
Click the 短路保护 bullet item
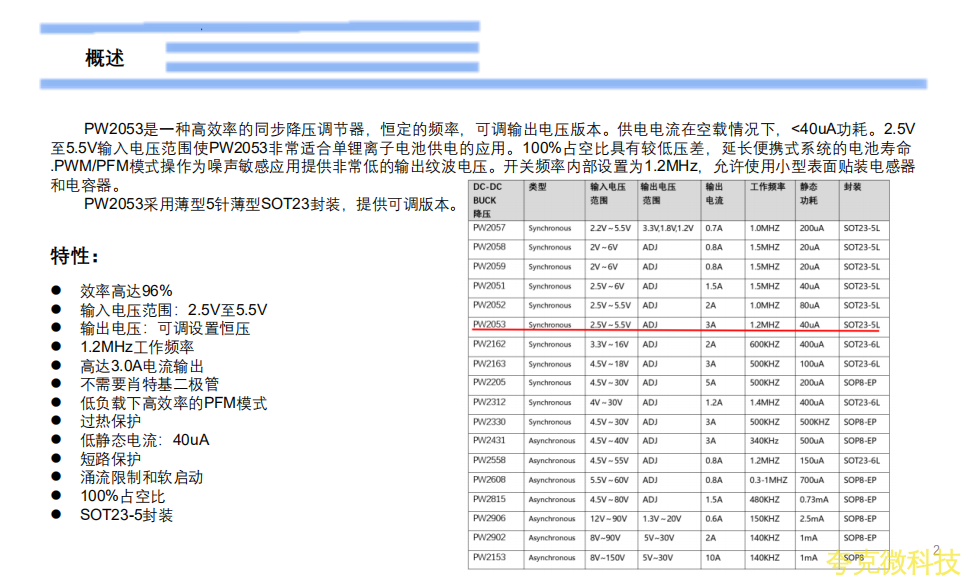tap(111, 459)
